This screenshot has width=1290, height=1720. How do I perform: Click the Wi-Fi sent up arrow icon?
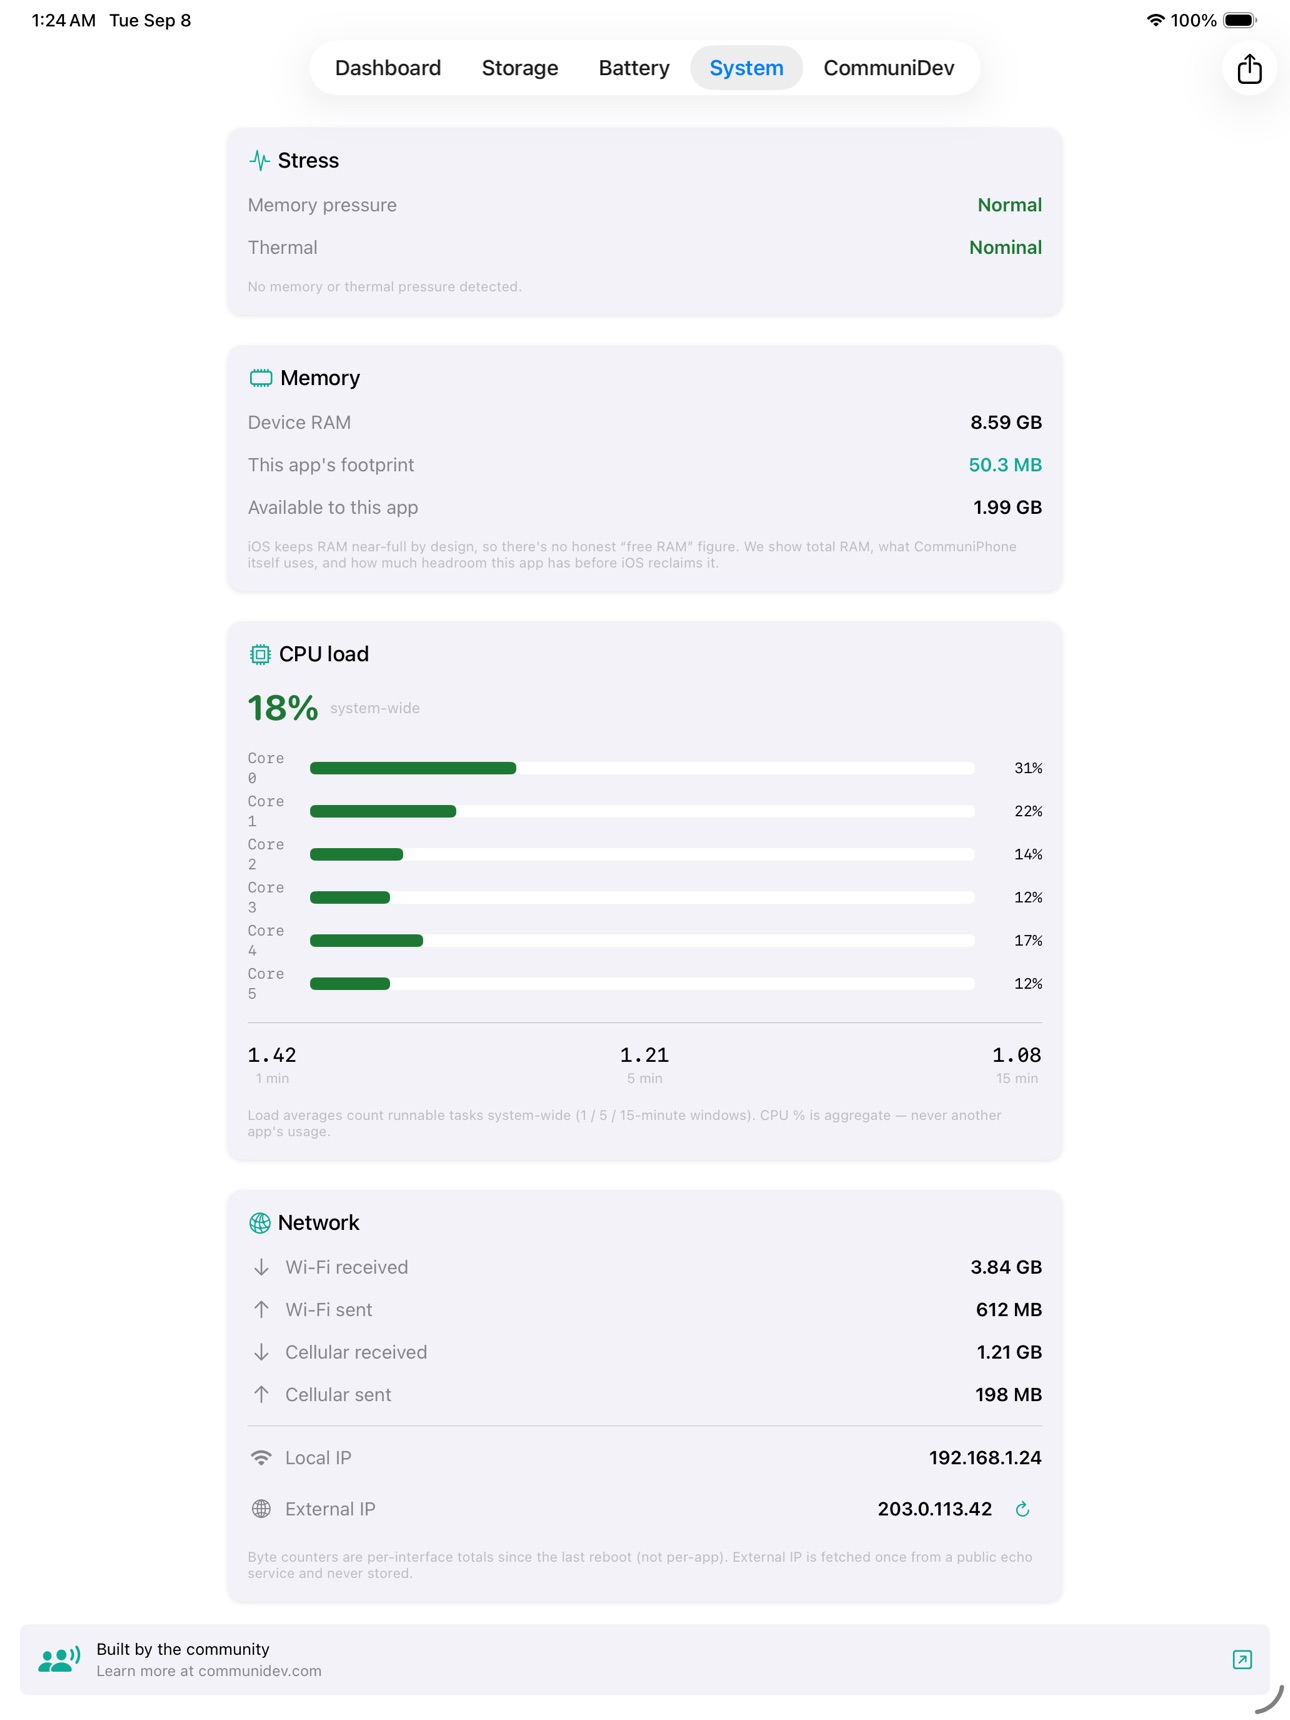pyautogui.click(x=261, y=1310)
